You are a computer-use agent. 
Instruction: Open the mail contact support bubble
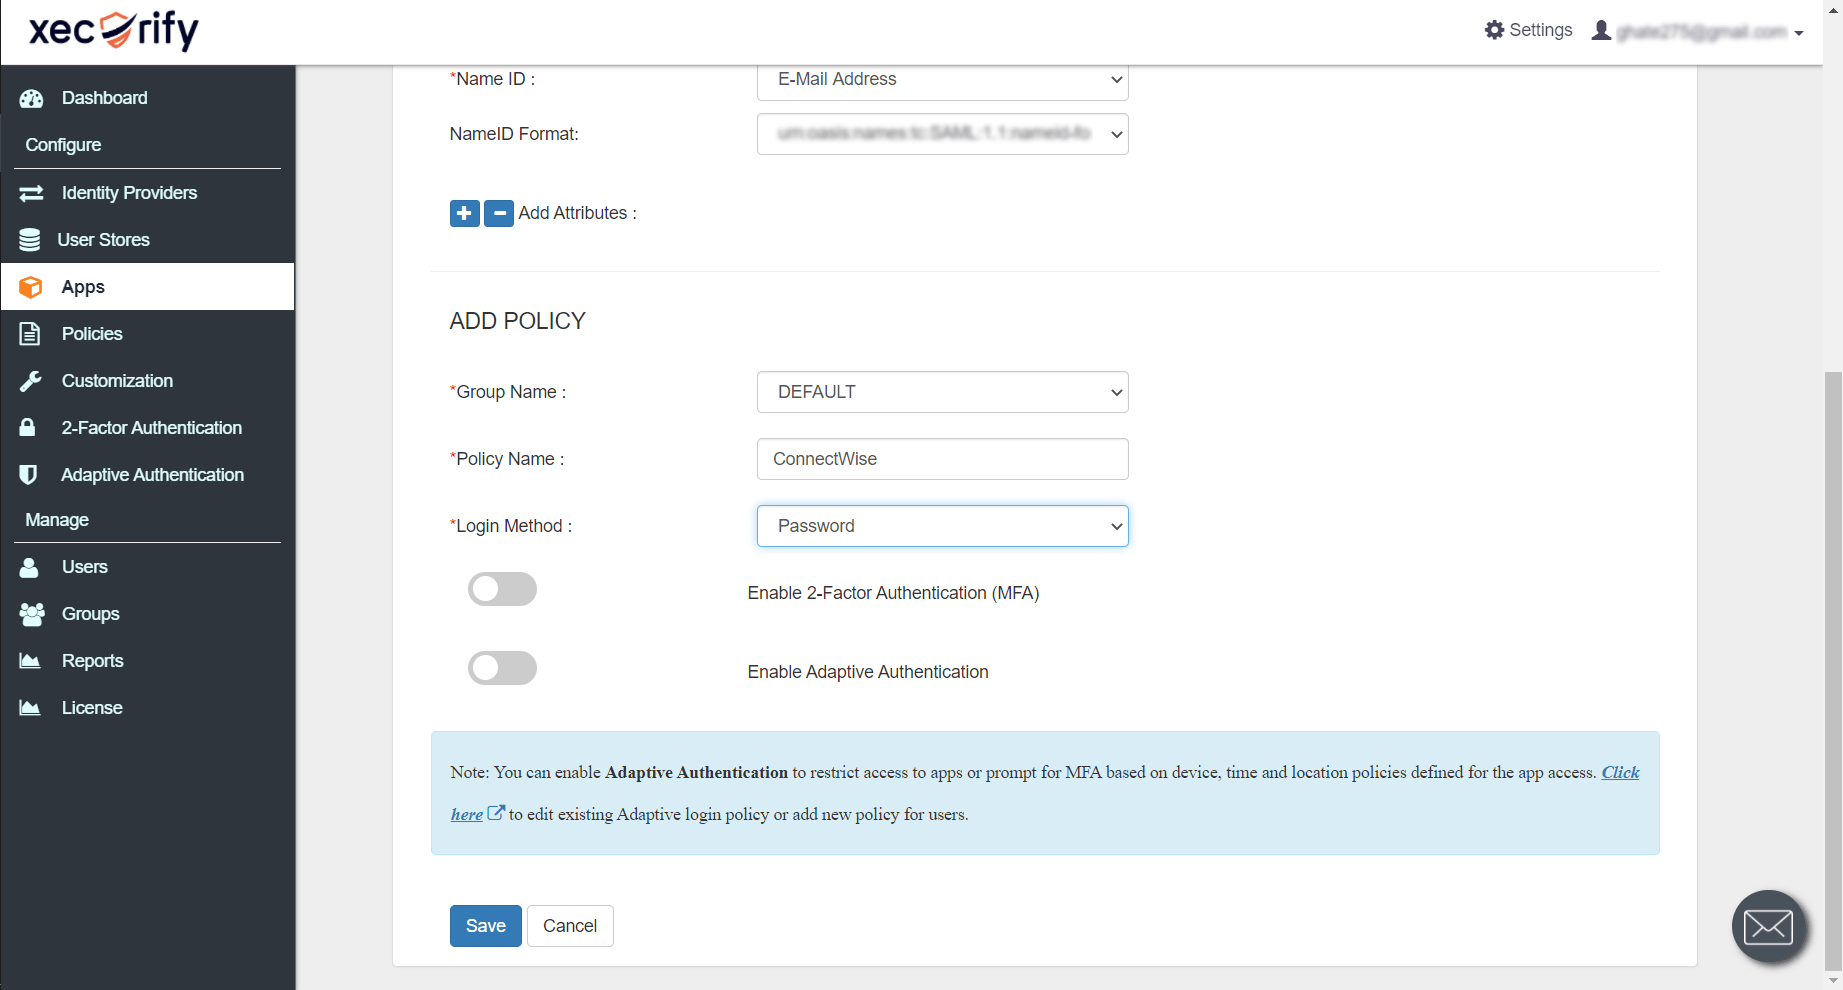coord(1769,927)
